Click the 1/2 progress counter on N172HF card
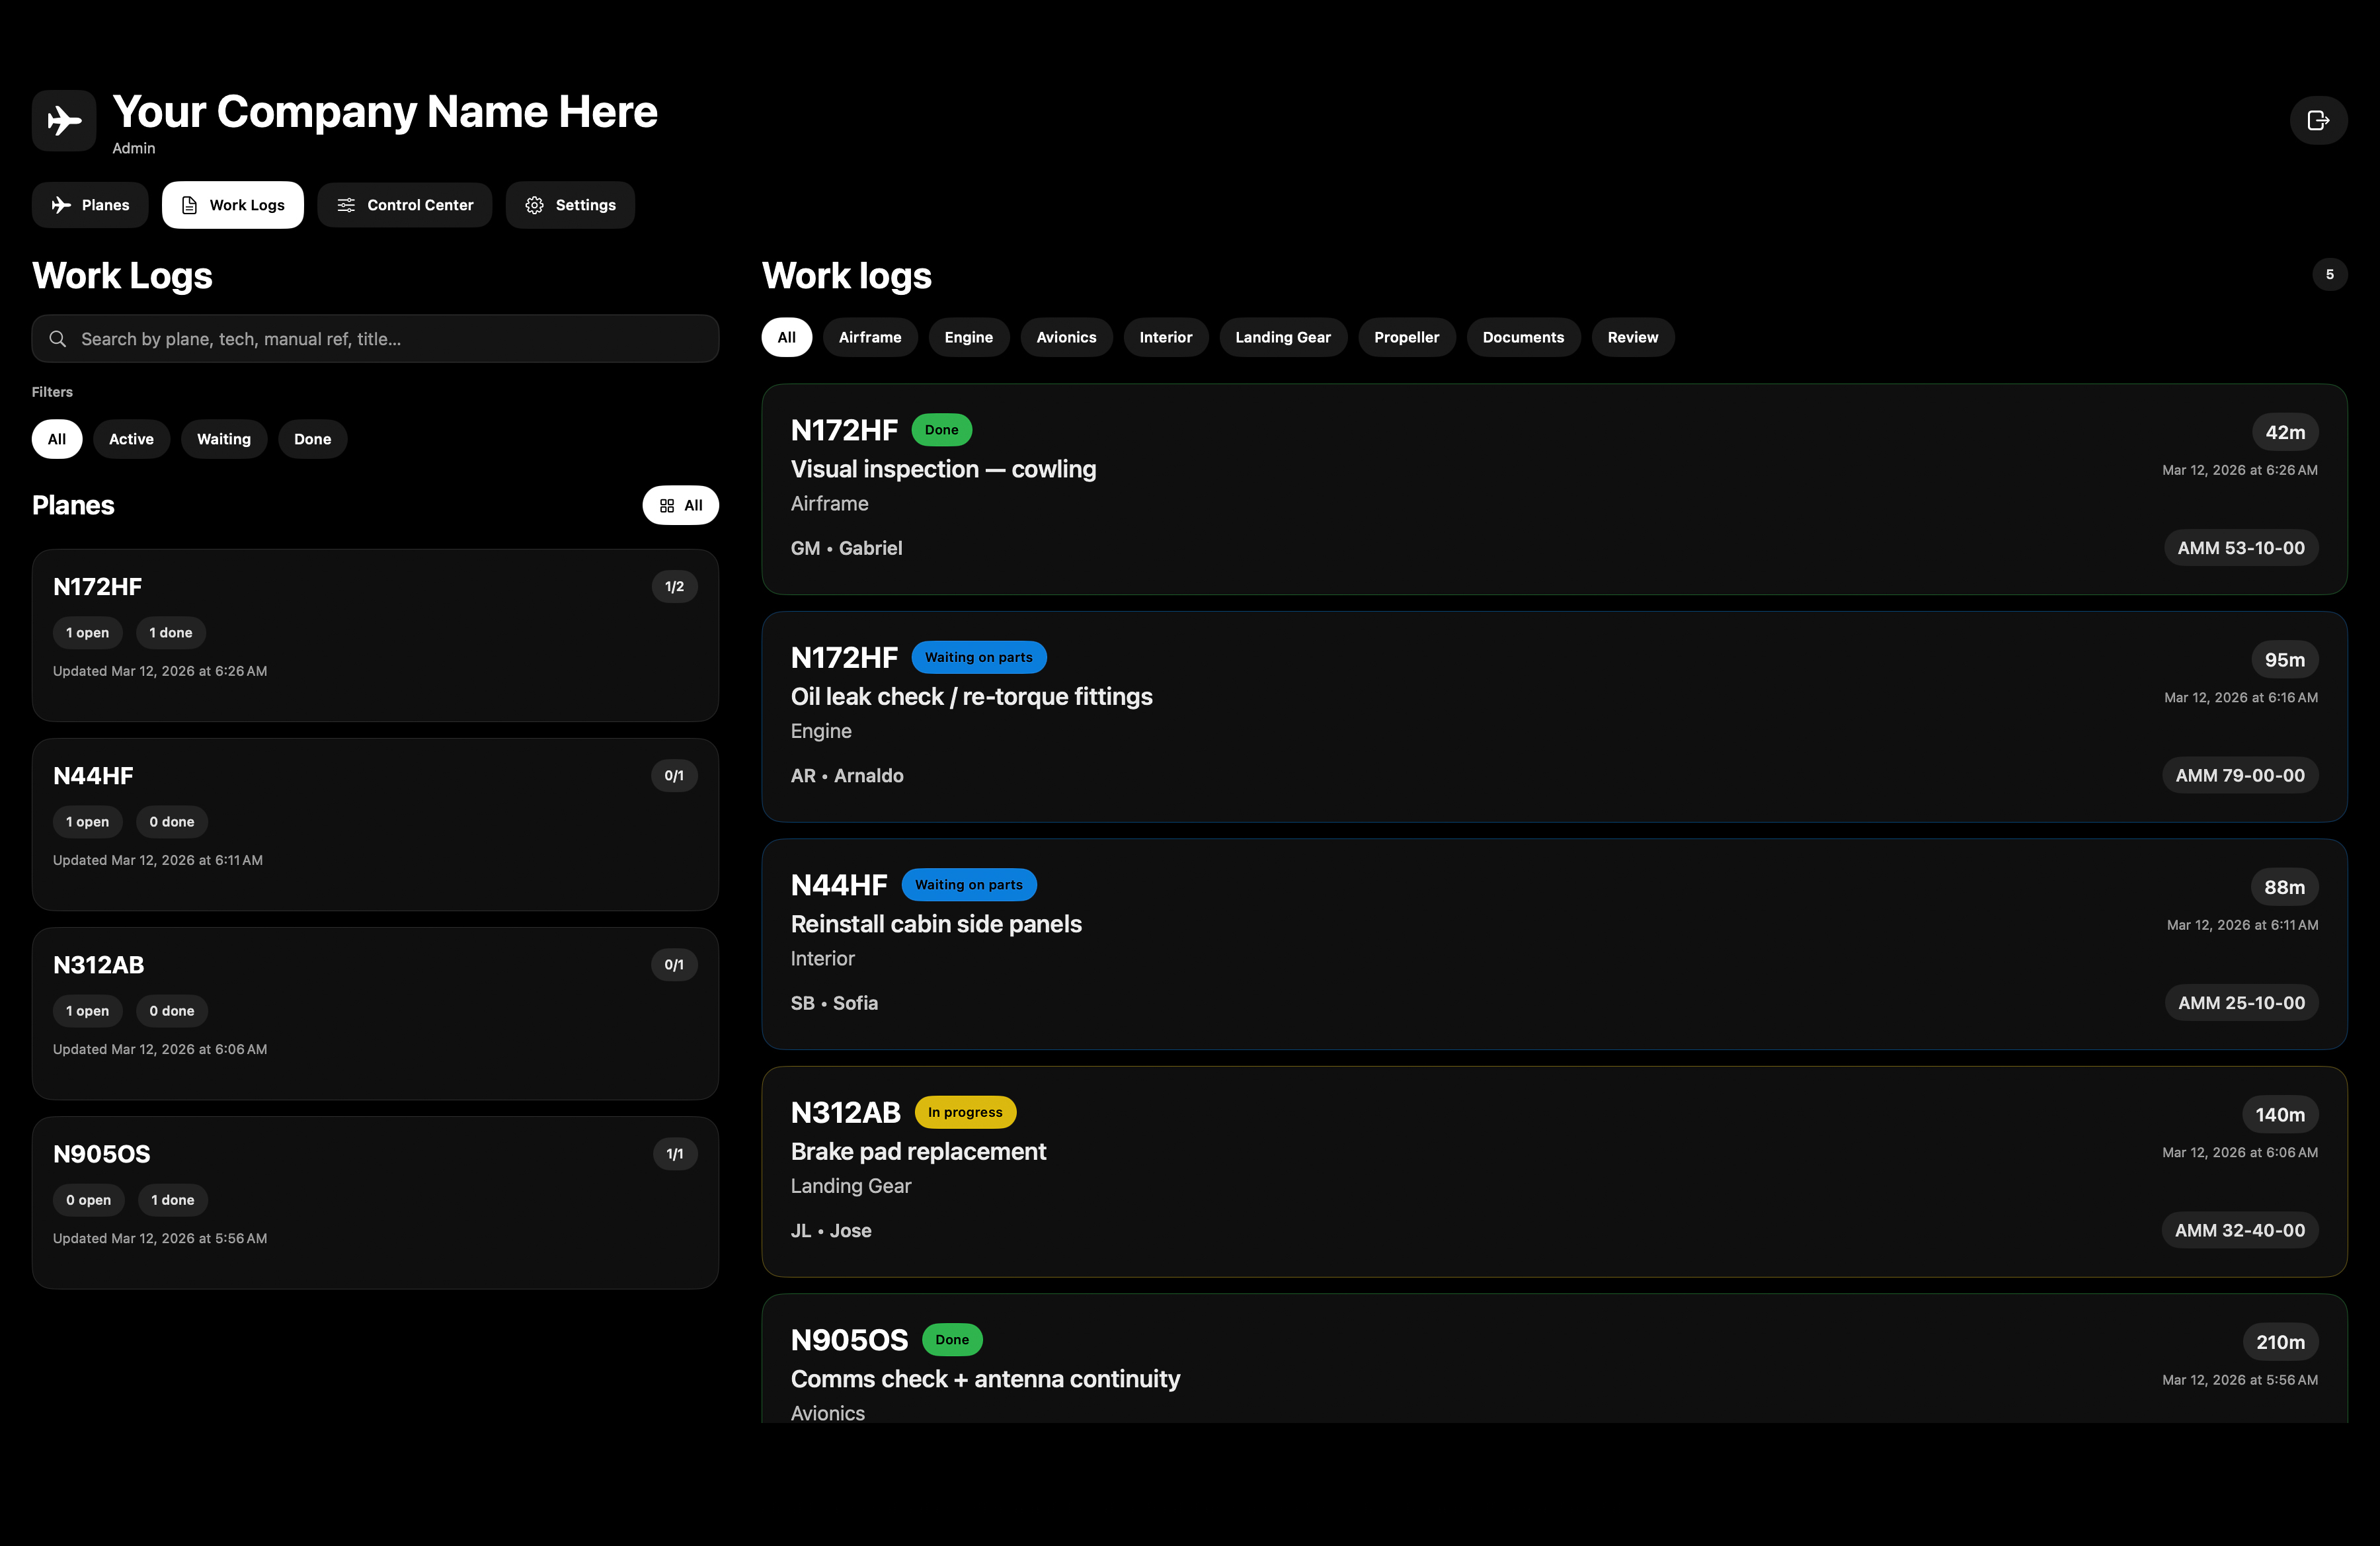Viewport: 2380px width, 1546px height. click(674, 586)
